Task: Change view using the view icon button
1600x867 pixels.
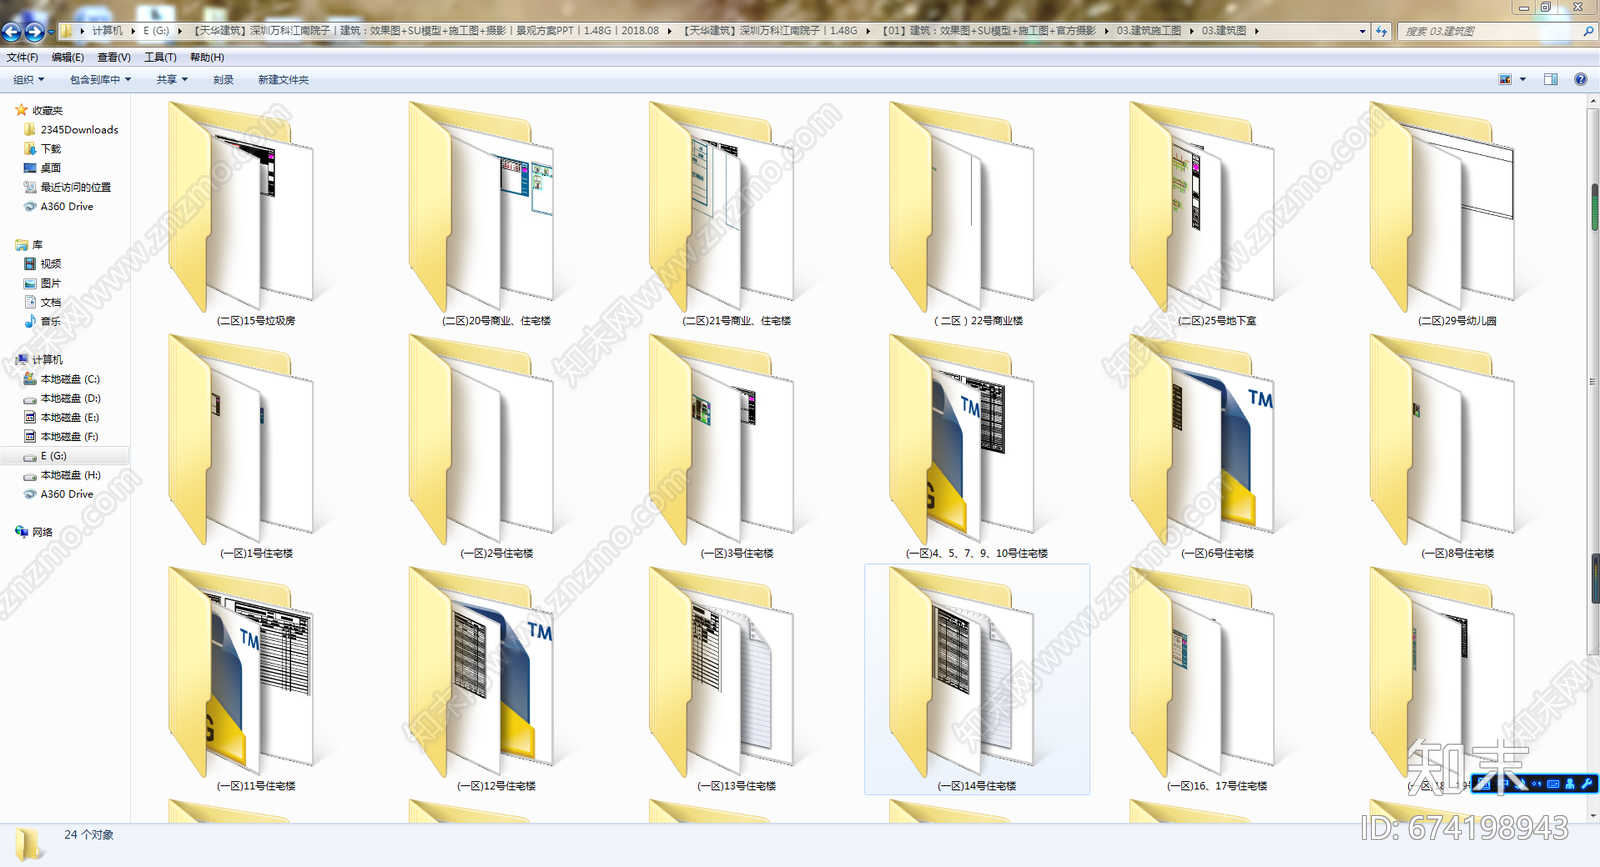Action: tap(1505, 79)
